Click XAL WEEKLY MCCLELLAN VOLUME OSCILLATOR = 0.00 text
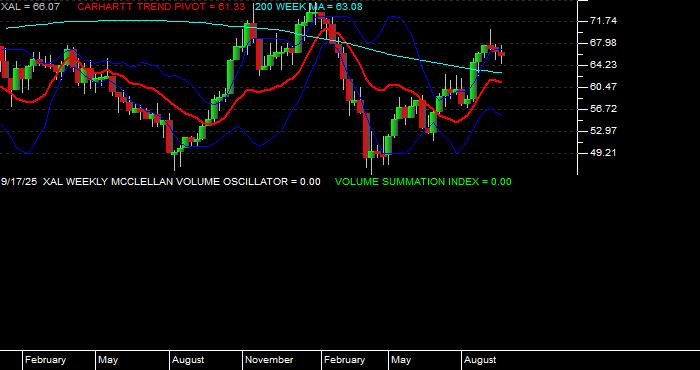This screenshot has height=370, width=700. point(182,182)
